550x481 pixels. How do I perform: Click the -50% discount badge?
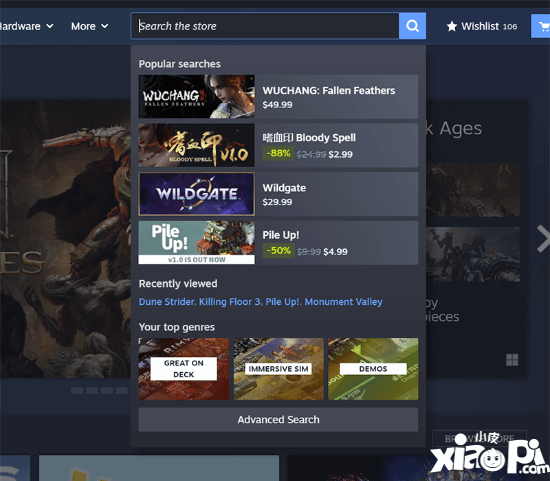(x=278, y=251)
